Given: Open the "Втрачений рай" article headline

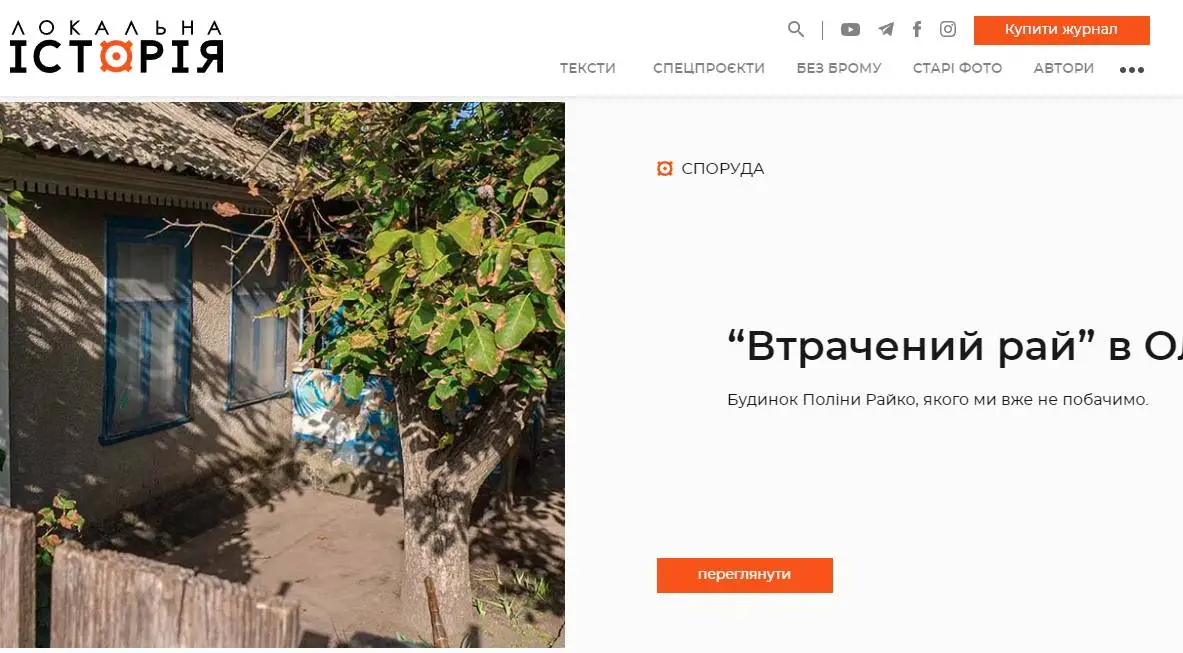Looking at the screenshot, I should [954, 347].
